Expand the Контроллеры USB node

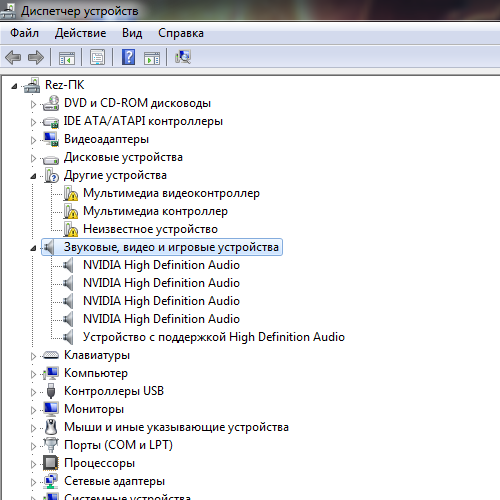[33, 392]
